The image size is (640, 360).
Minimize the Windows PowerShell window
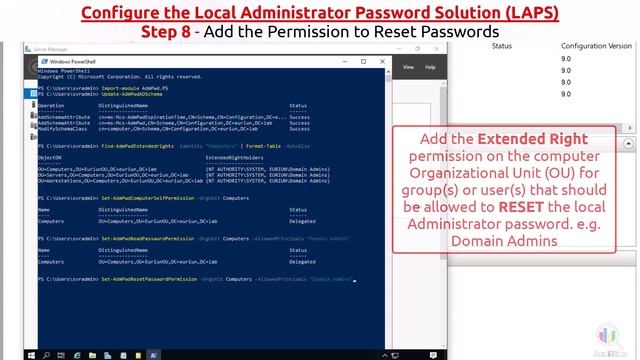coord(345,62)
